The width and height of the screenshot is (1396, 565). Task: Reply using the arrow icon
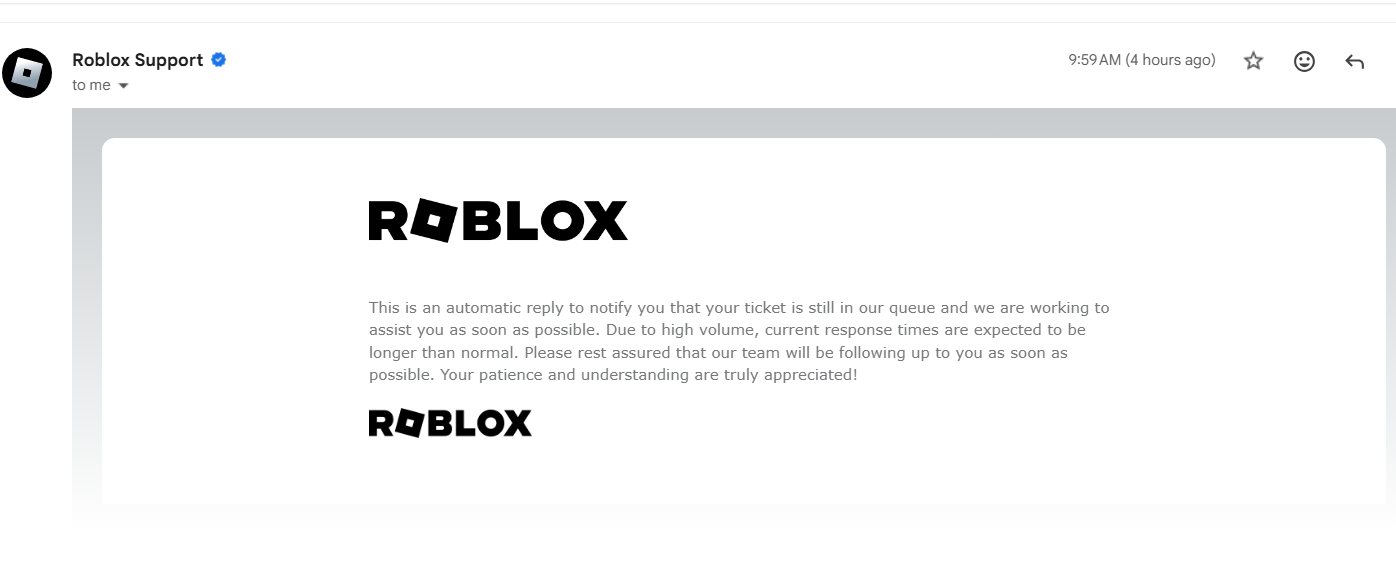coord(1355,62)
